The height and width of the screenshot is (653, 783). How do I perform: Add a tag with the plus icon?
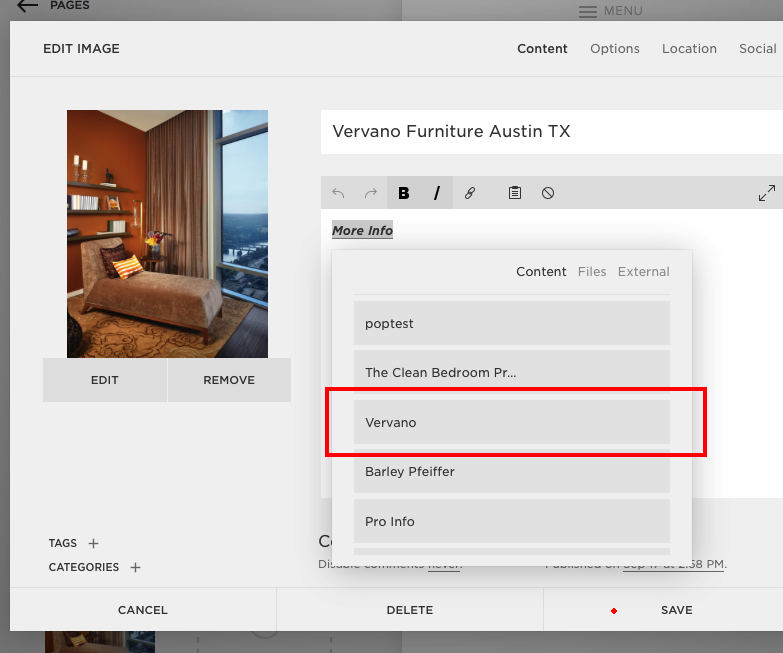(93, 543)
